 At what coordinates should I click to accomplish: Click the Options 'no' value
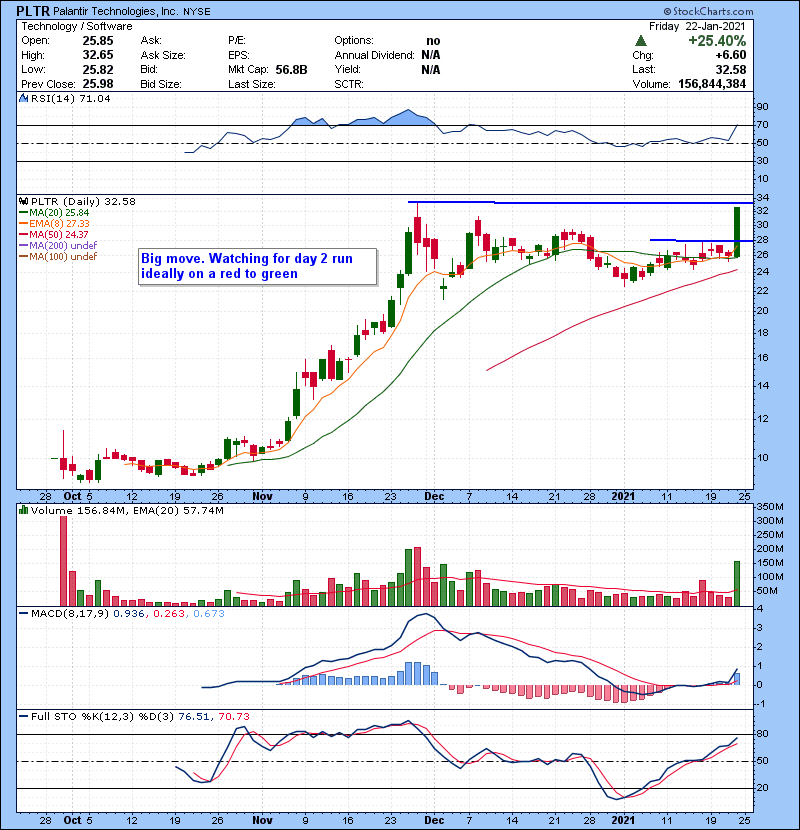433,41
